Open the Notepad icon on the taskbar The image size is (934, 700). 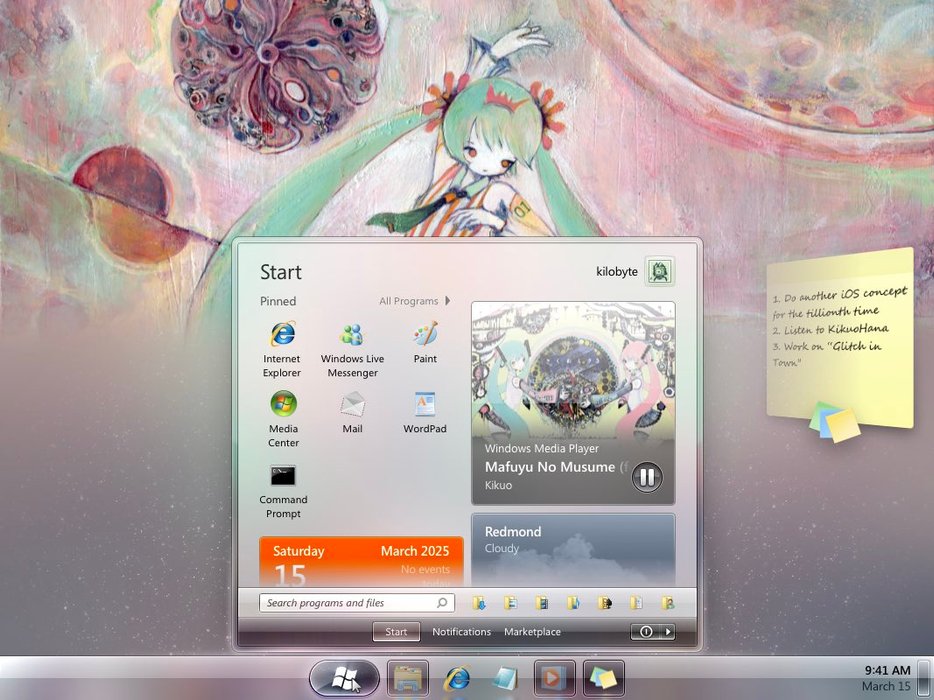[x=505, y=678]
